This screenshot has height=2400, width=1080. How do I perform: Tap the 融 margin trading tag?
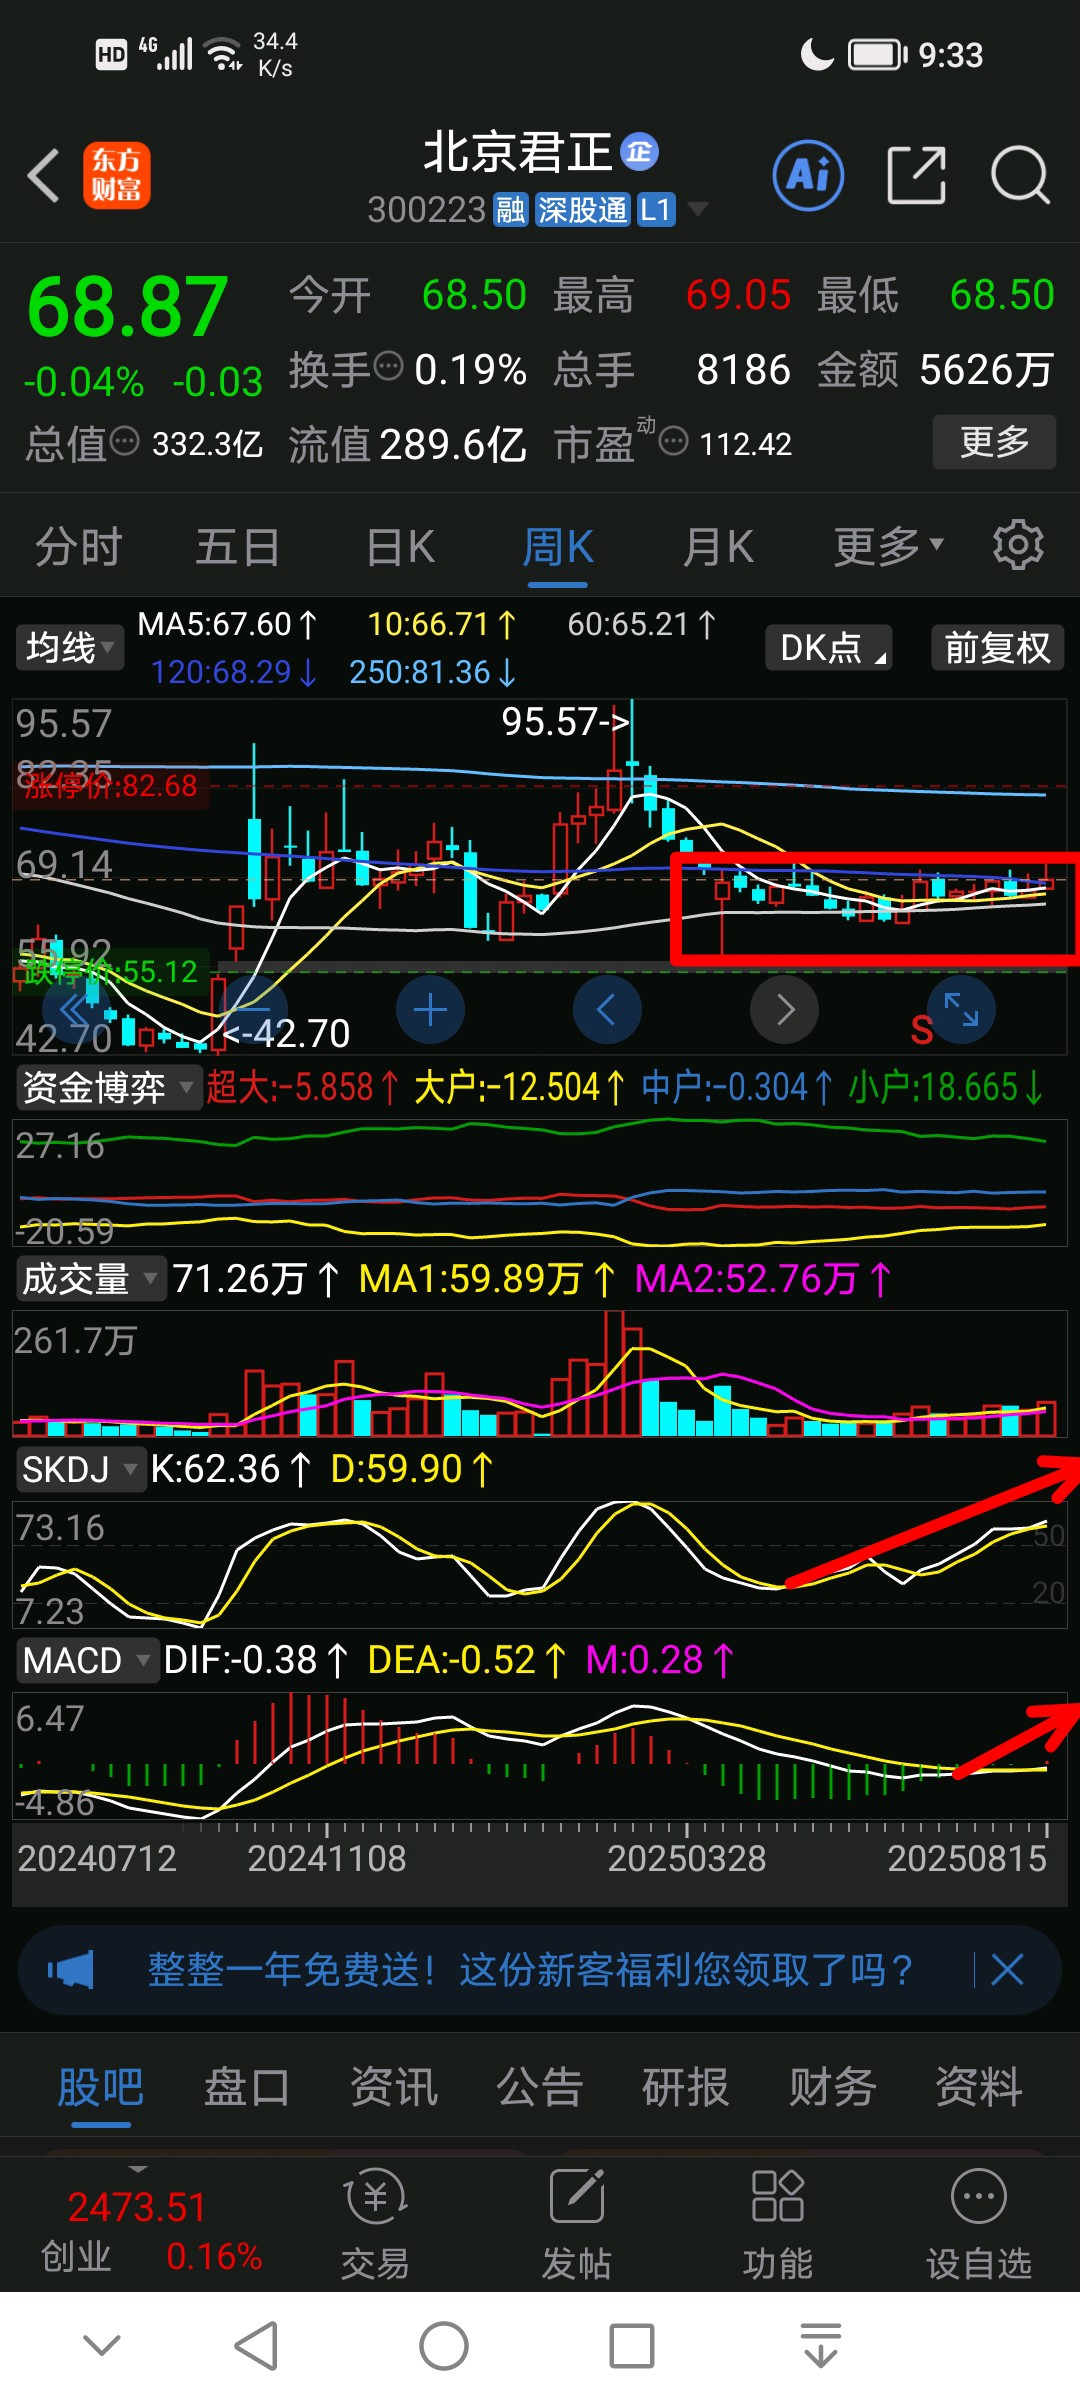(x=510, y=210)
